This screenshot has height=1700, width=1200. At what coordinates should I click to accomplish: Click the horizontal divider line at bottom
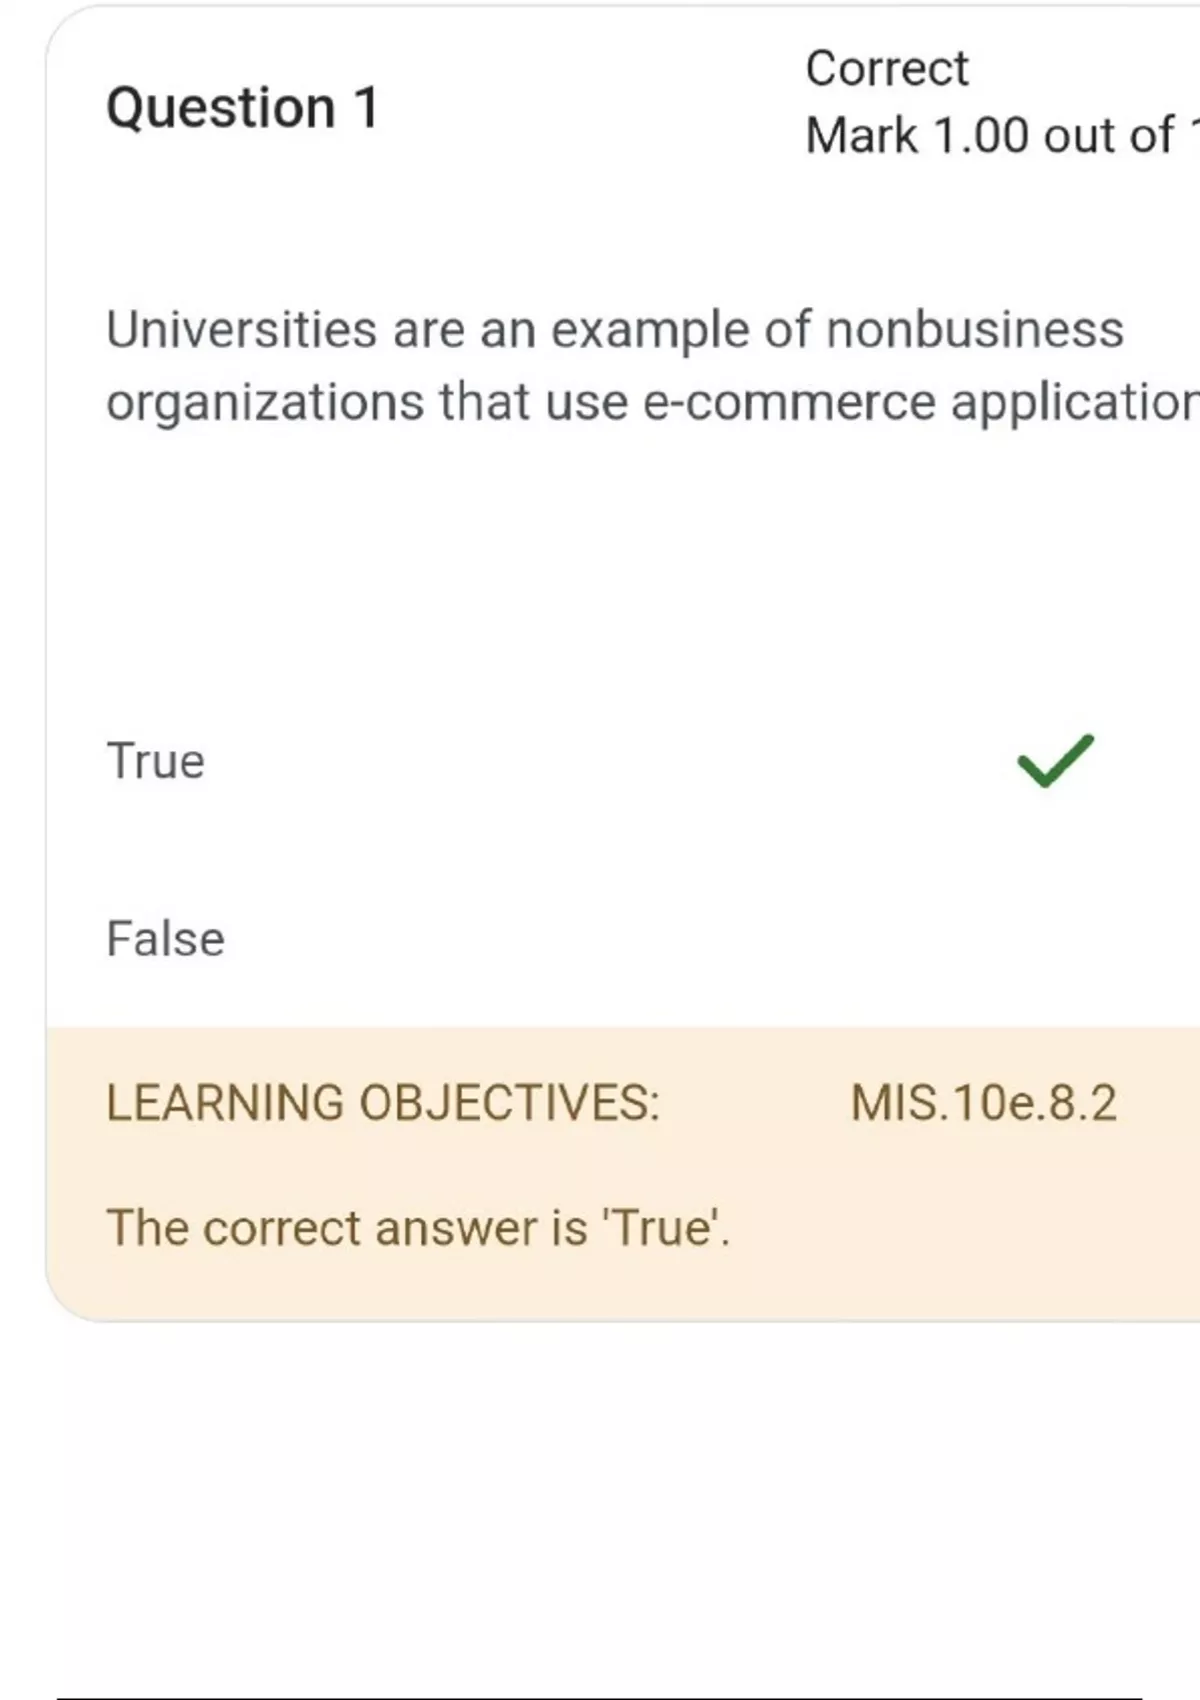[x=598, y=1697]
